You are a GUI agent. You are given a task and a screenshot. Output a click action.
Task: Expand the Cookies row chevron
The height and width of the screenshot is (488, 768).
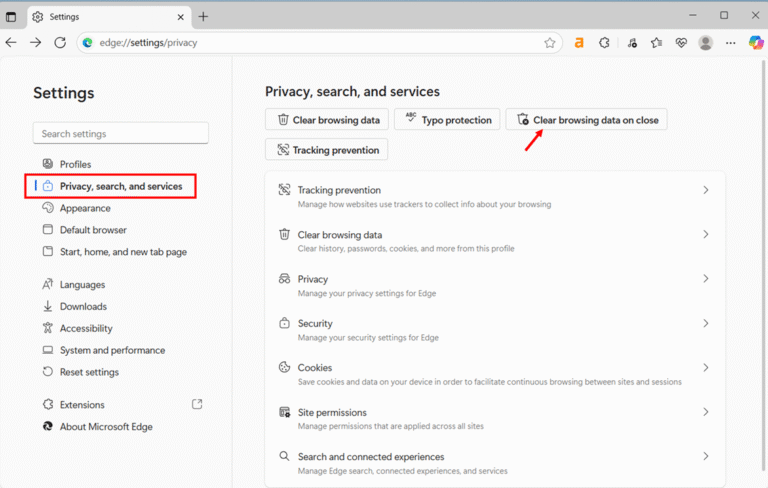[706, 367]
